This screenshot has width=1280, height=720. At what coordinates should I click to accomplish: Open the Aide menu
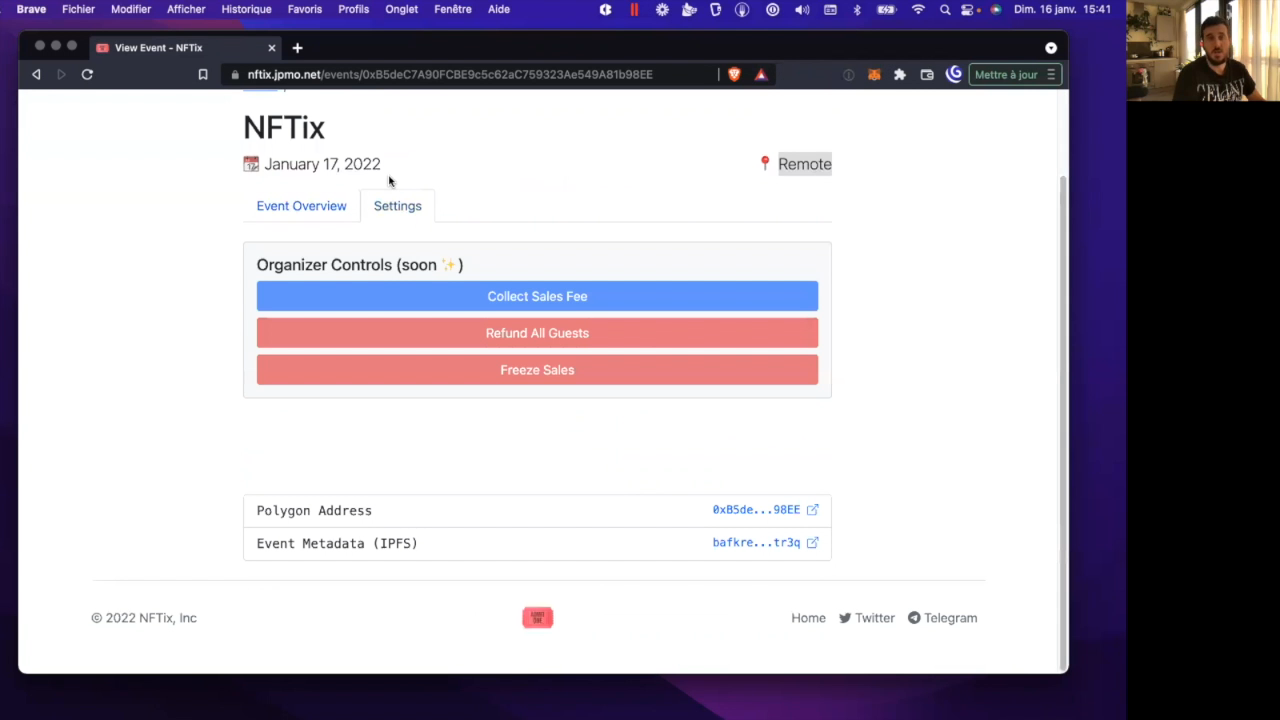click(499, 9)
